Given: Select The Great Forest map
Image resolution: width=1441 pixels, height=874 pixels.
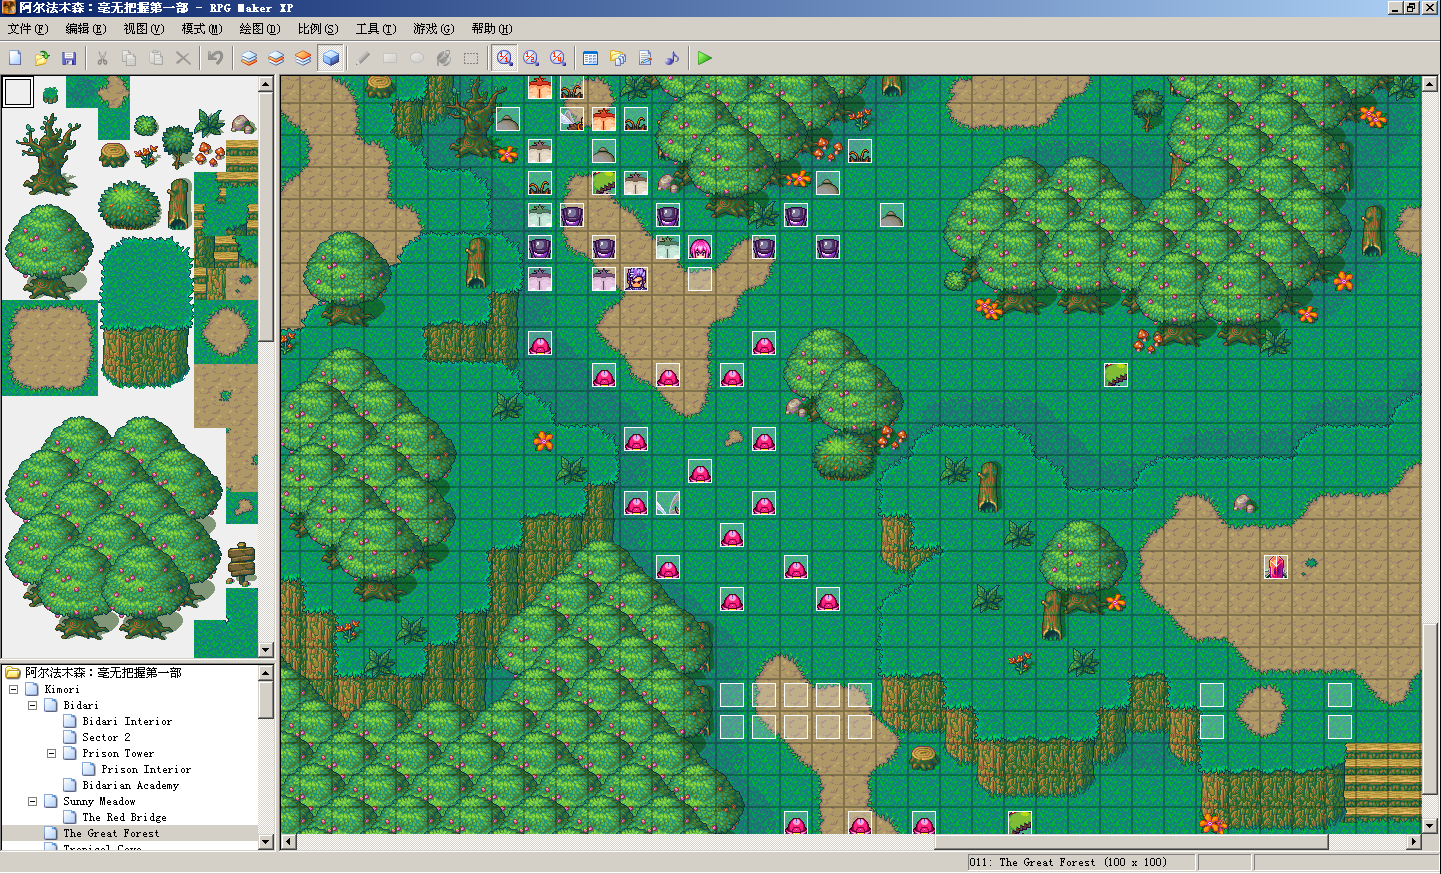Looking at the screenshot, I should (x=111, y=833).
